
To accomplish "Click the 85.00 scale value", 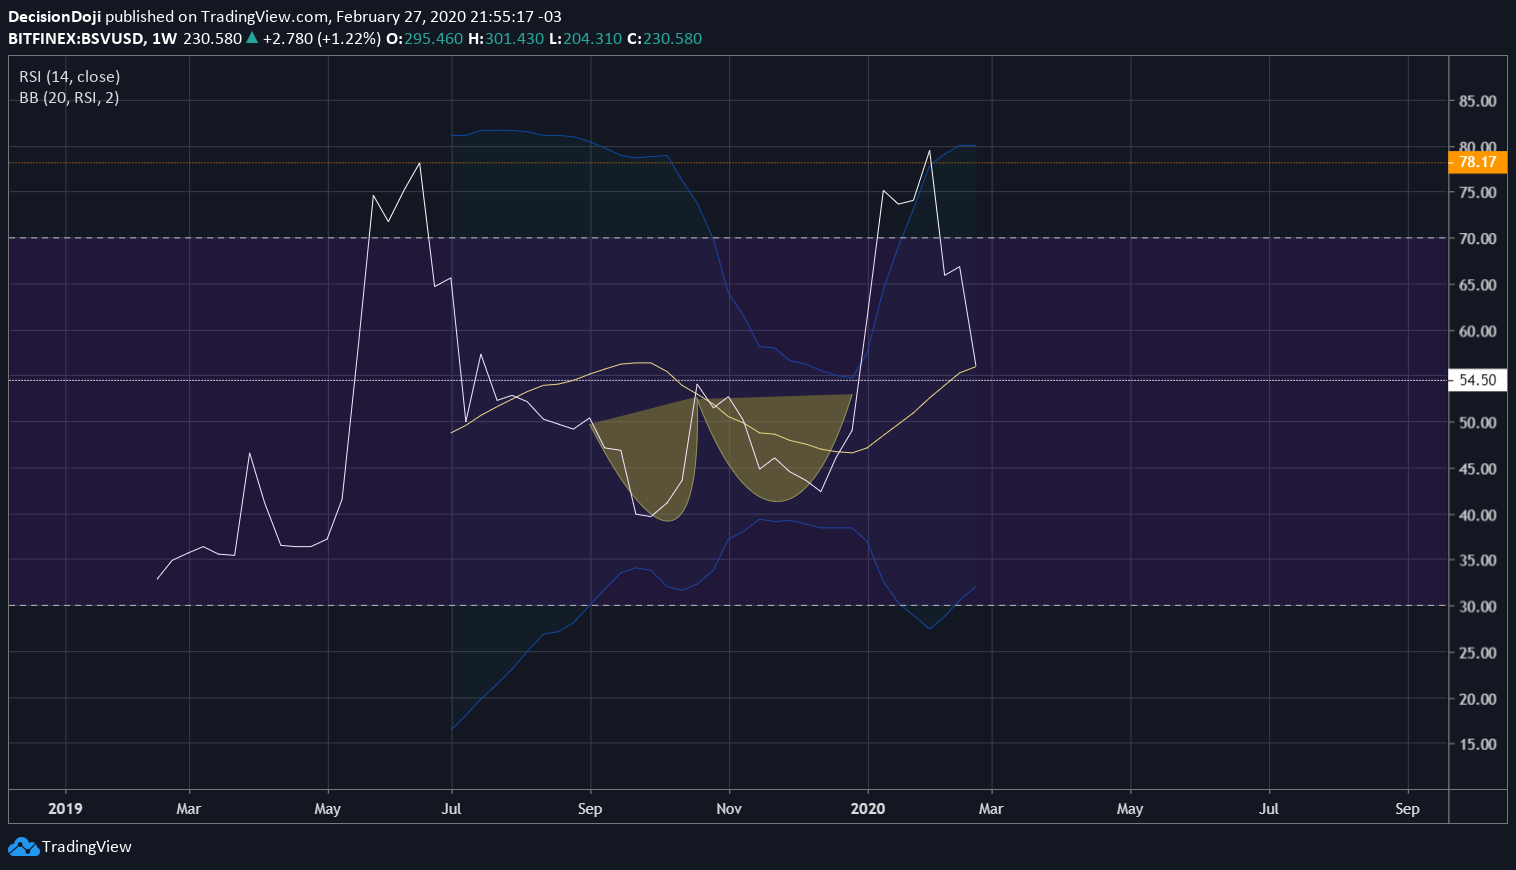I will [1477, 101].
